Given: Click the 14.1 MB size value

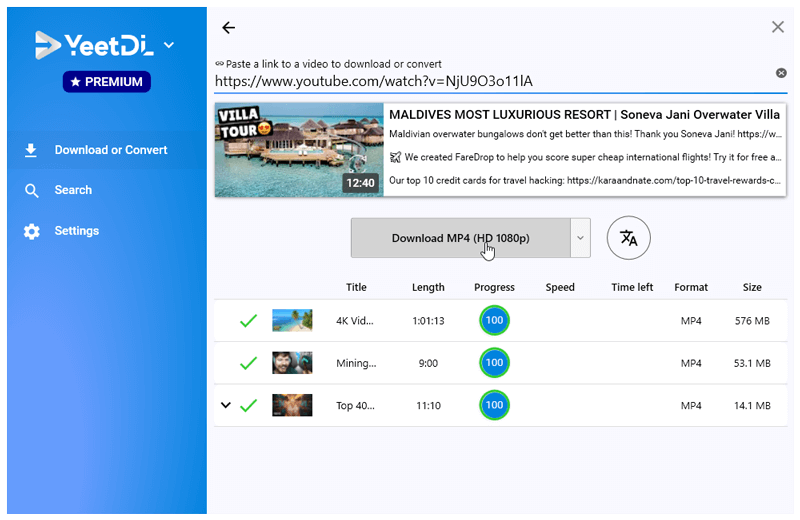Looking at the screenshot, I should (752, 406).
